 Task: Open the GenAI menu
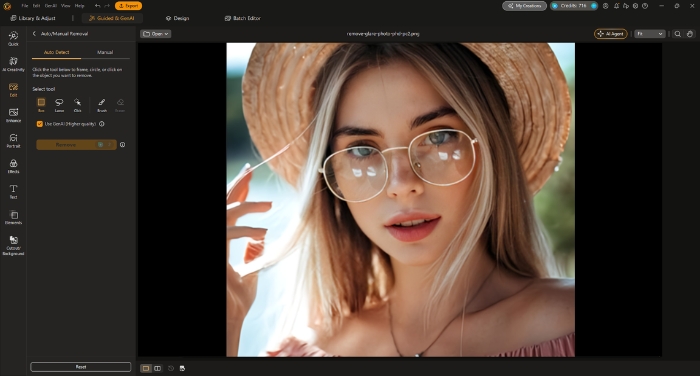pyautogui.click(x=51, y=6)
